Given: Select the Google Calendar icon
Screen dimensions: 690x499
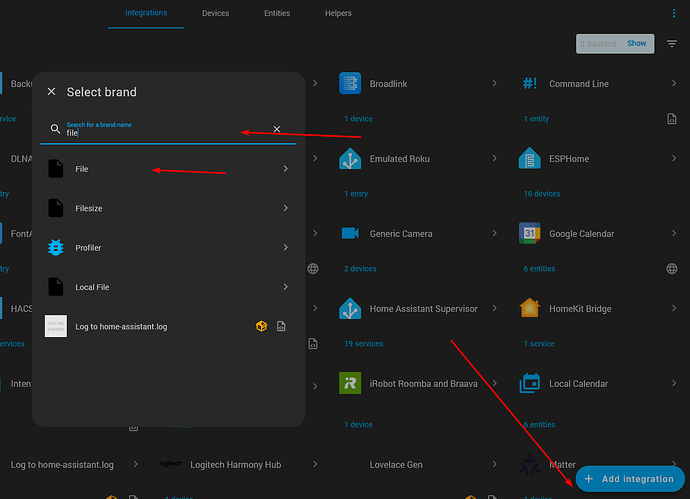Looking at the screenshot, I should (530, 234).
